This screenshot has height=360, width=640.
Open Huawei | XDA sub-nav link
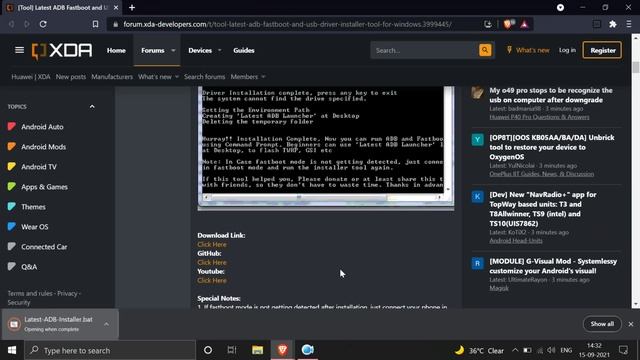31,77
